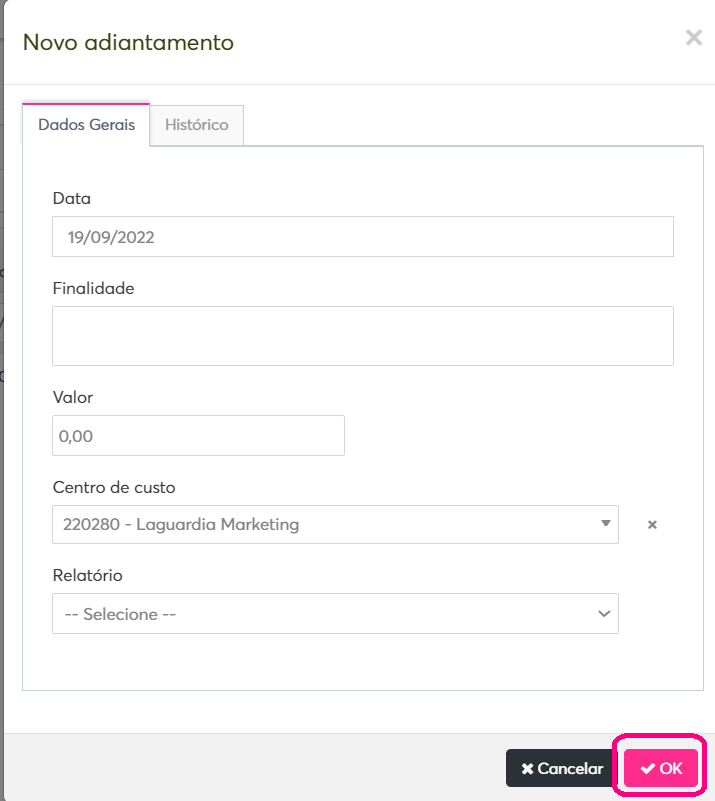Click the Data field label
Screen dimensions: 715x801
[x=71, y=199]
